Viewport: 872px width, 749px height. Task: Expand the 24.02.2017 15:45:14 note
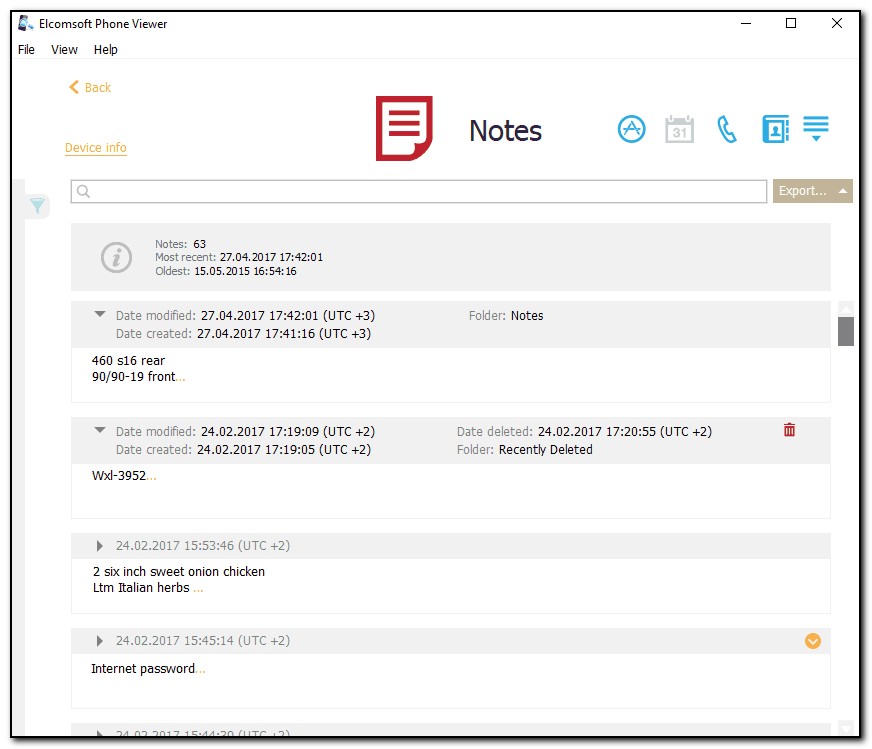point(100,641)
